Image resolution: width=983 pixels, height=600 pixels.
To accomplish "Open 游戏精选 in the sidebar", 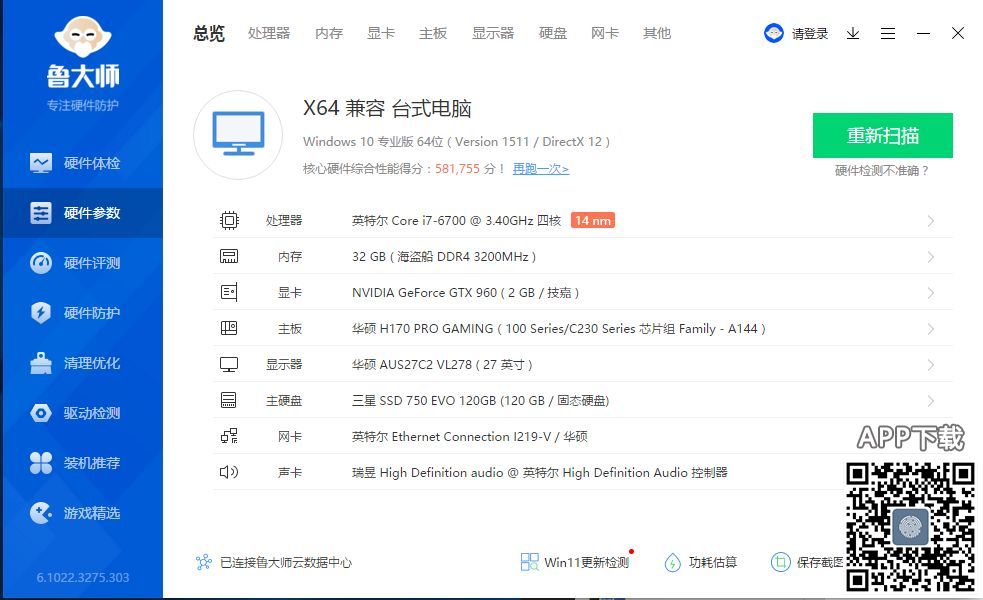I will [80, 513].
